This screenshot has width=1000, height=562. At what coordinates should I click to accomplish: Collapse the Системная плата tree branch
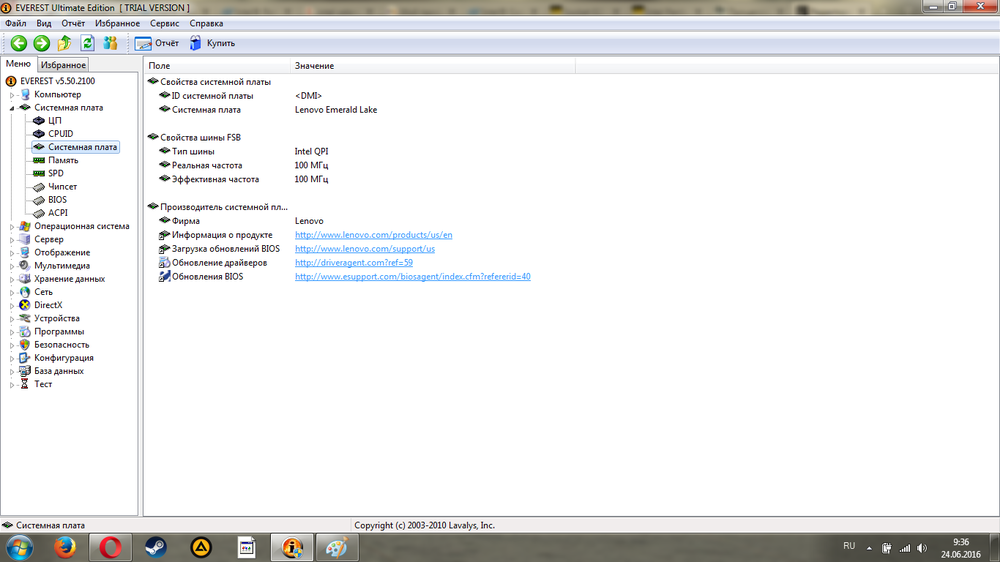point(12,108)
